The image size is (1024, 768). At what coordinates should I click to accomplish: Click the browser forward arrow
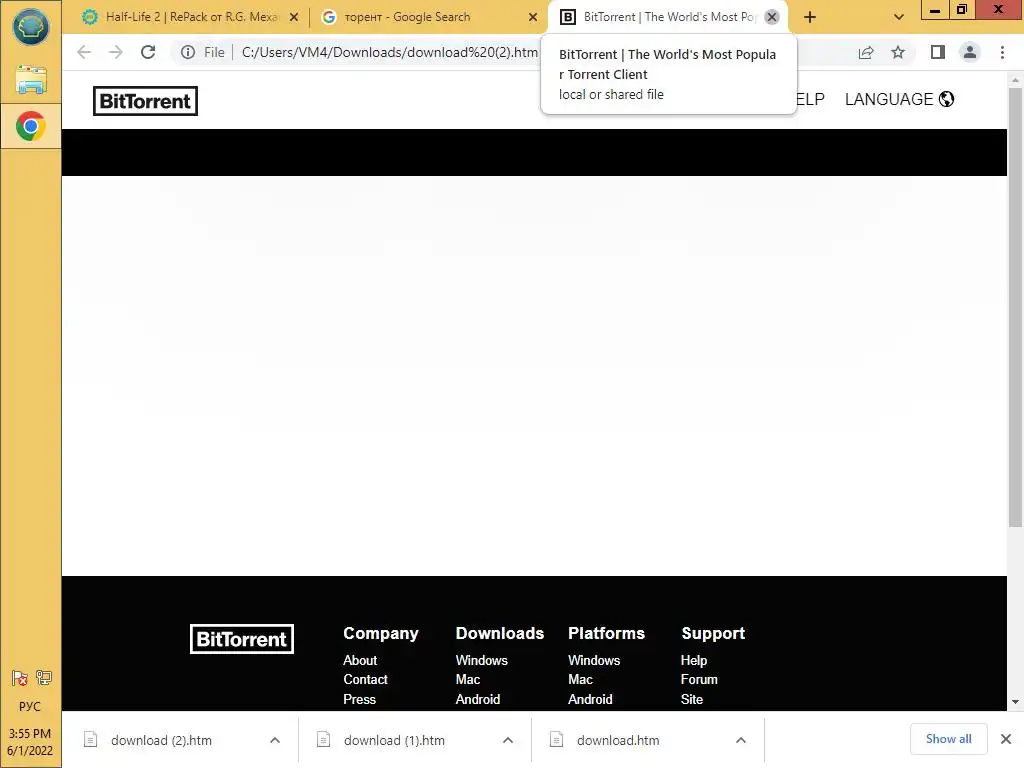[x=116, y=52]
